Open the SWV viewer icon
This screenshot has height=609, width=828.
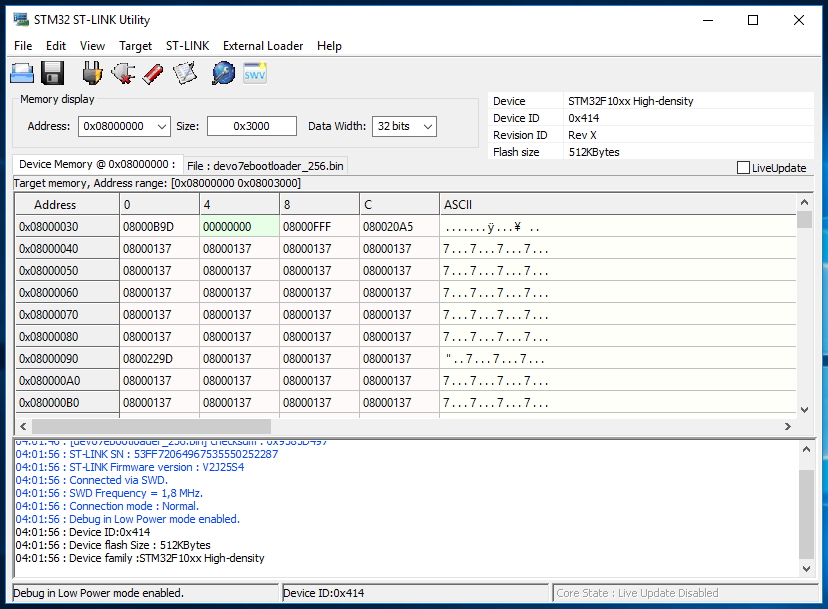(x=255, y=73)
